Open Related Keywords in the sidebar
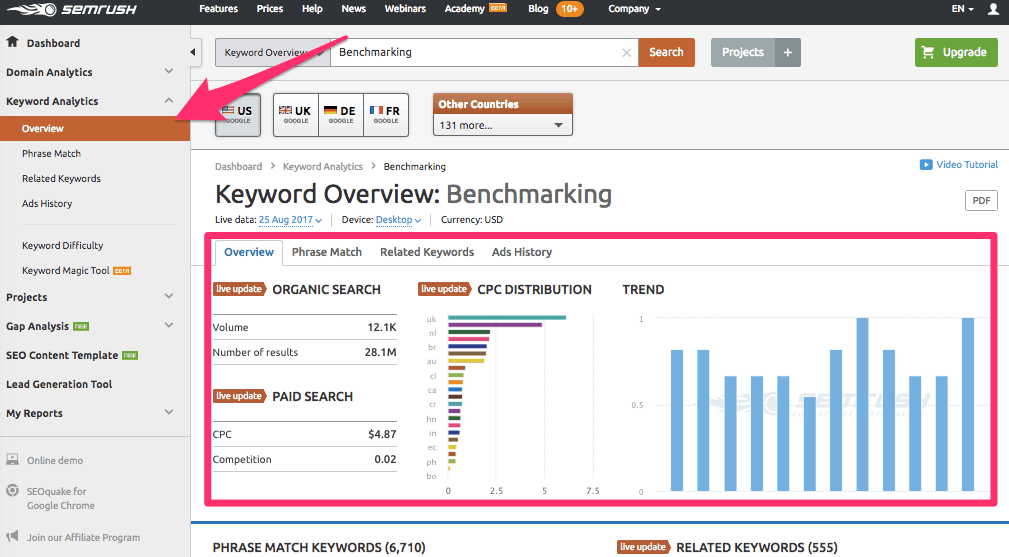 (61, 179)
